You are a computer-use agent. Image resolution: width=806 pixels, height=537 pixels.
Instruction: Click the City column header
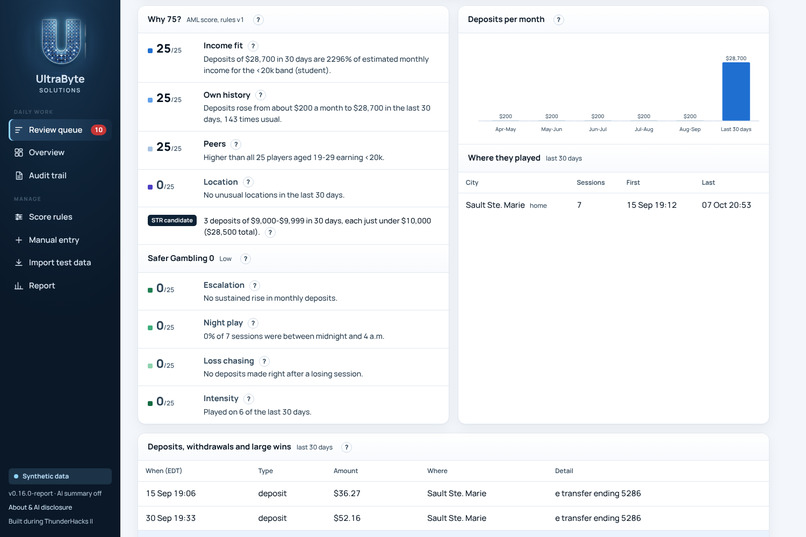coord(472,182)
